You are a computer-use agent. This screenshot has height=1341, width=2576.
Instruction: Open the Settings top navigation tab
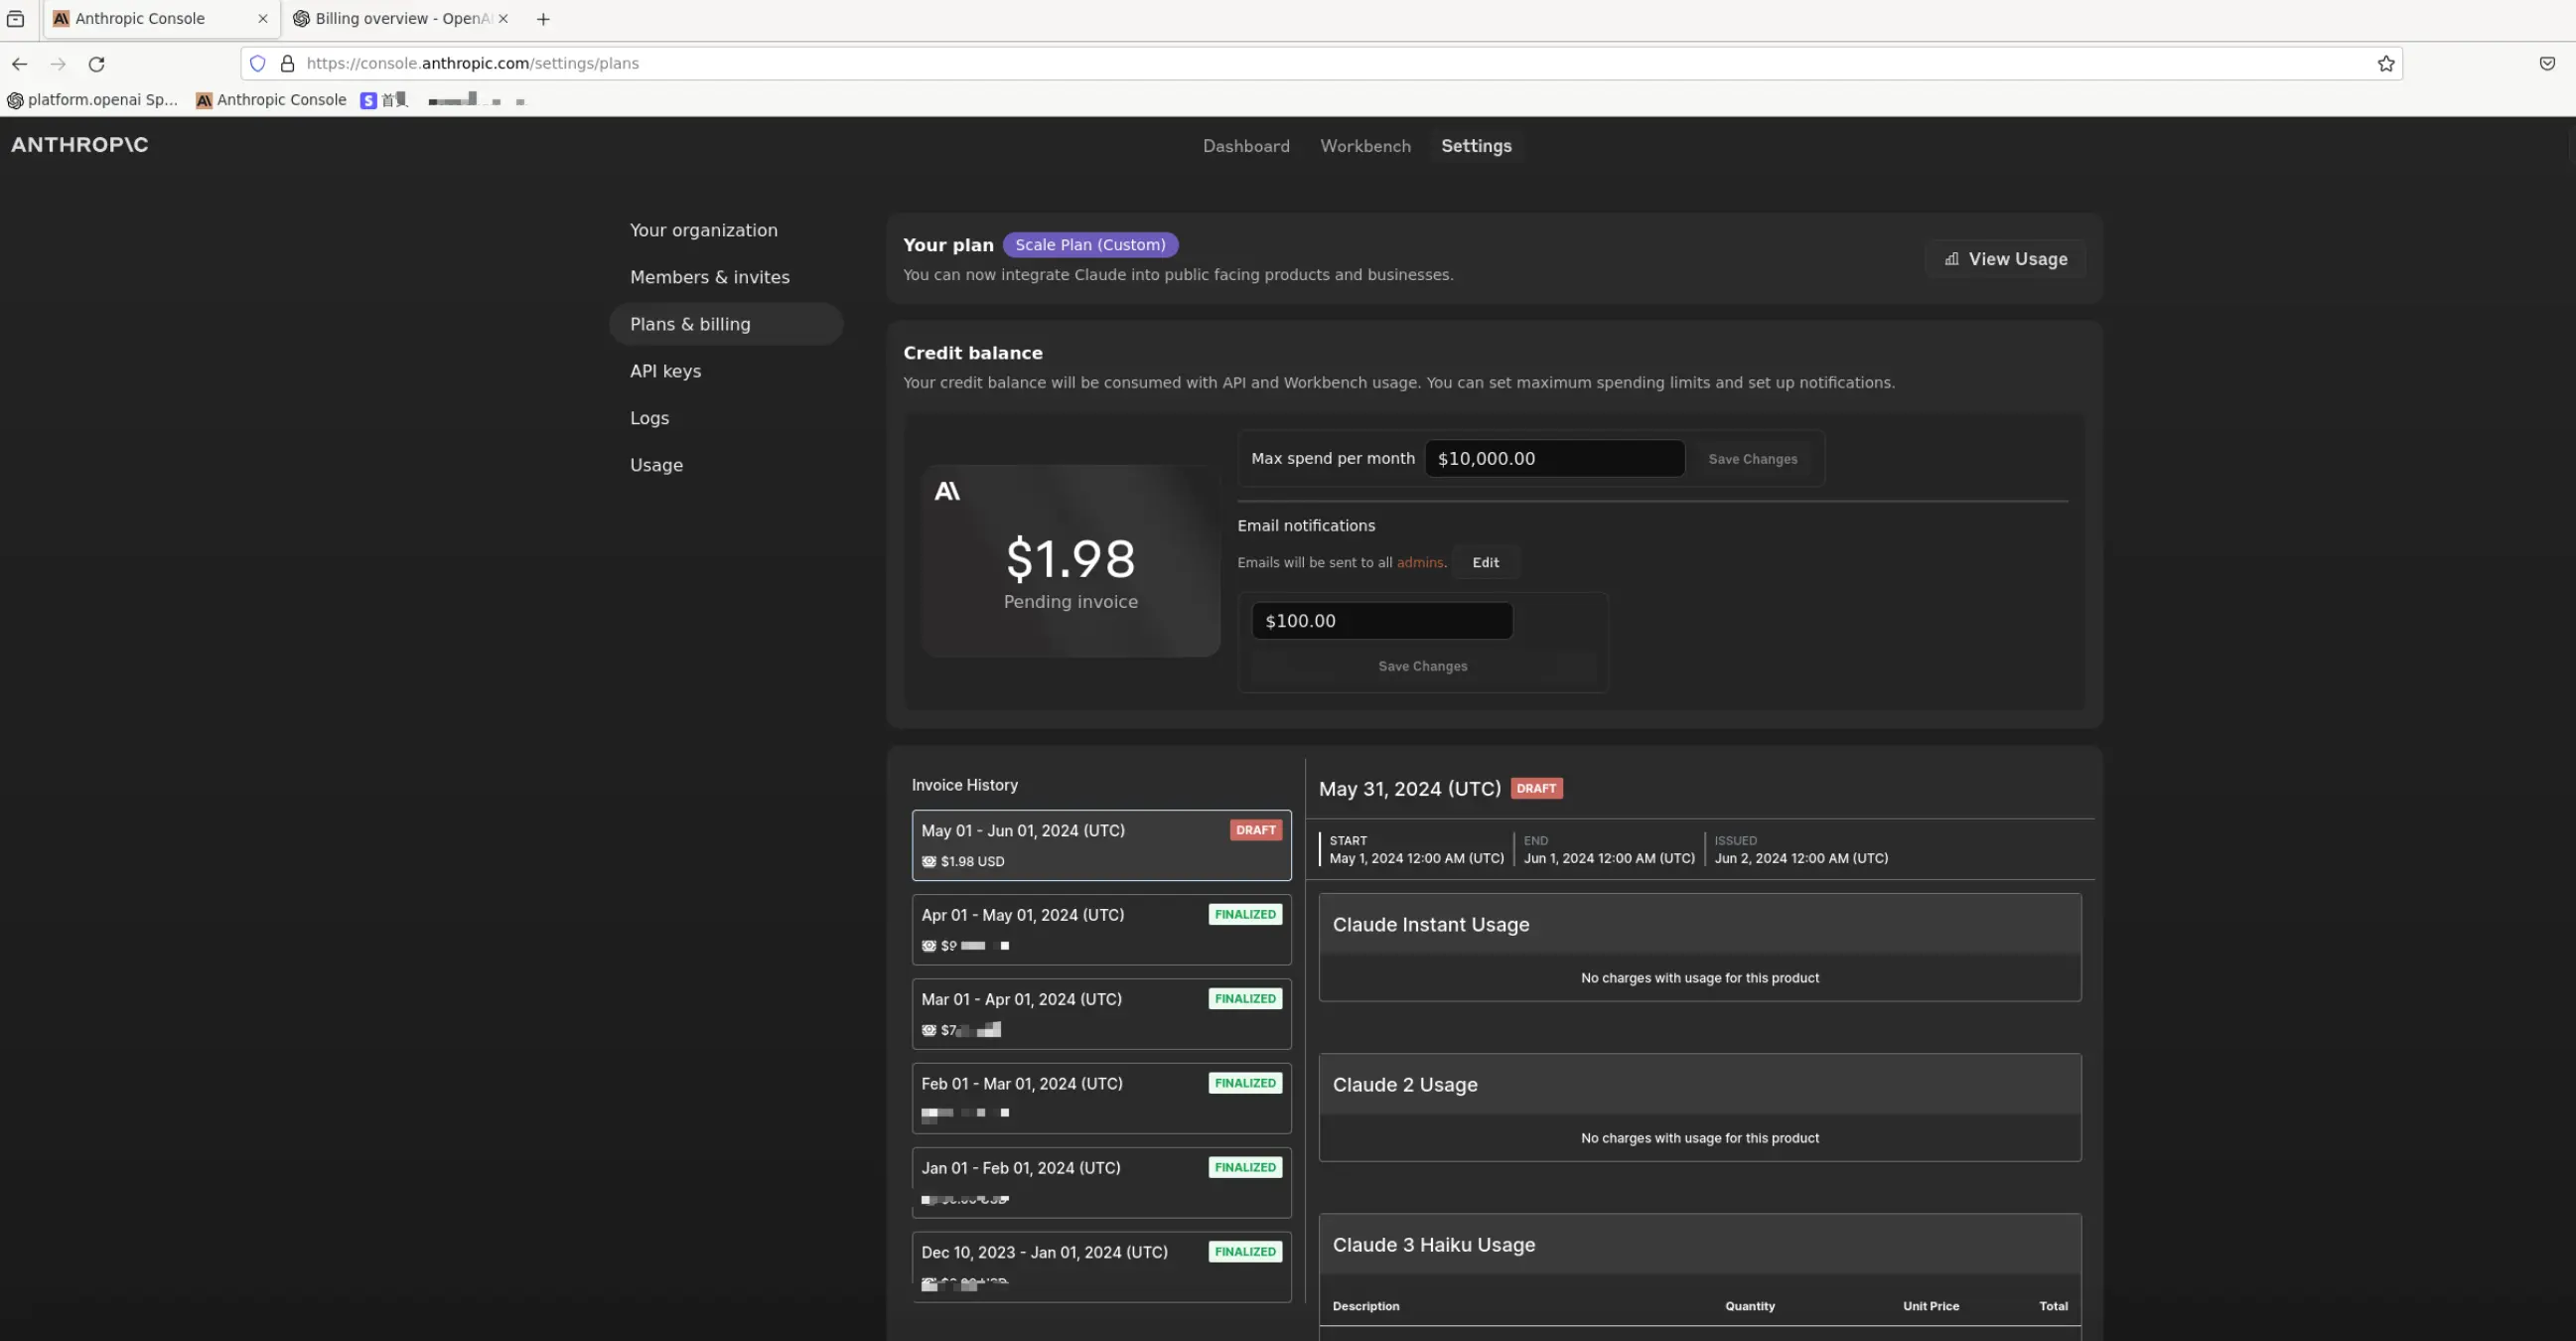1476,146
